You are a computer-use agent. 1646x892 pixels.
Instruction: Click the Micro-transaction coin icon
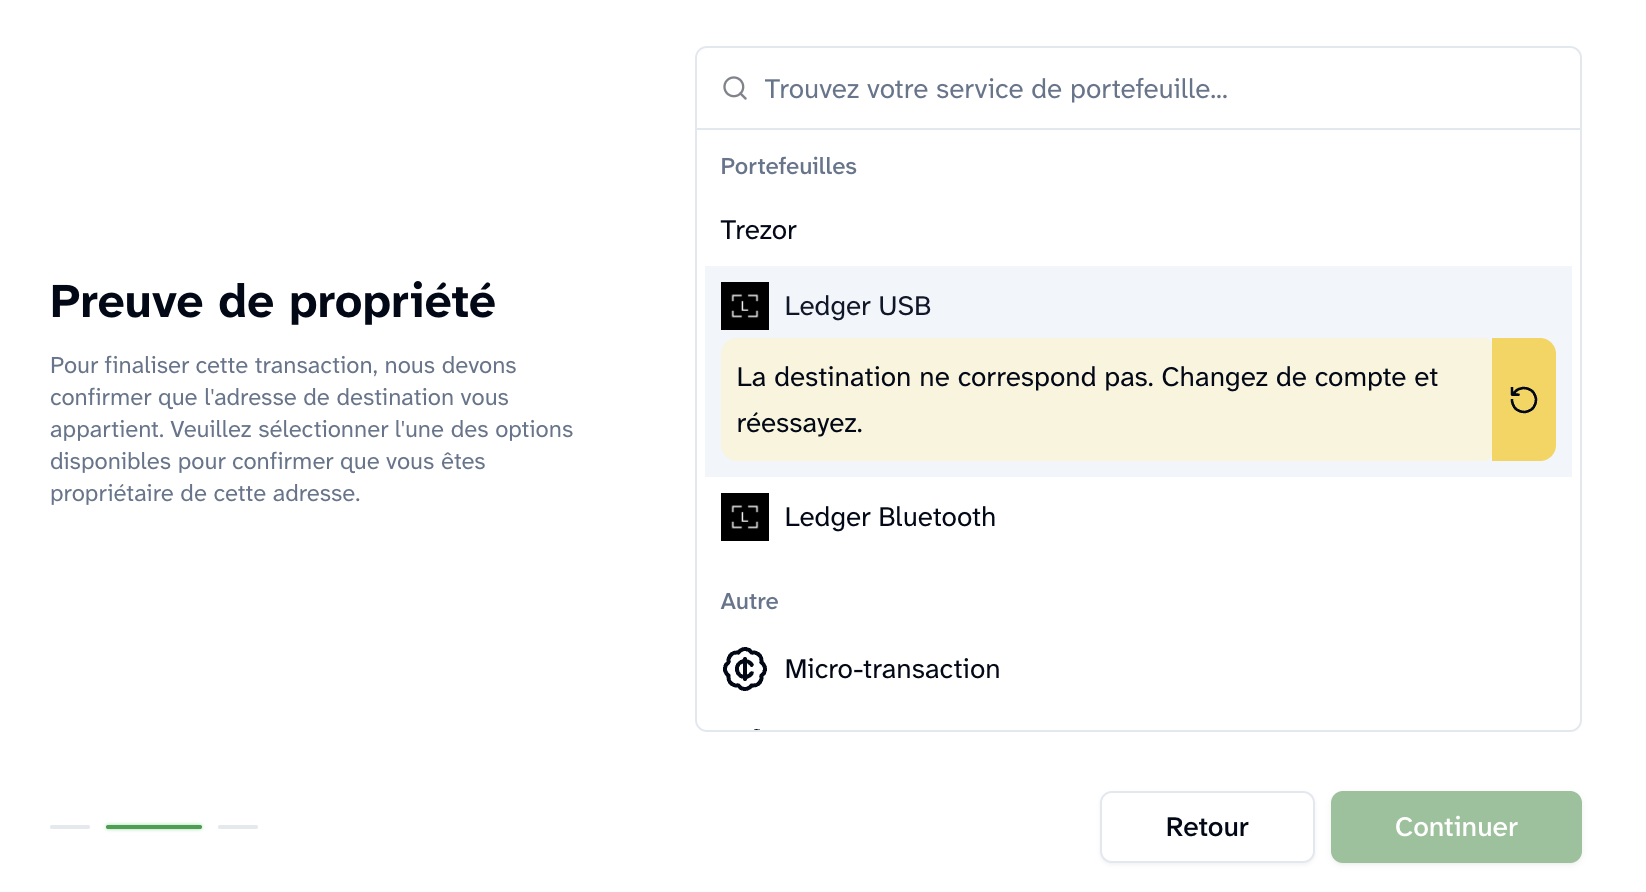(745, 669)
